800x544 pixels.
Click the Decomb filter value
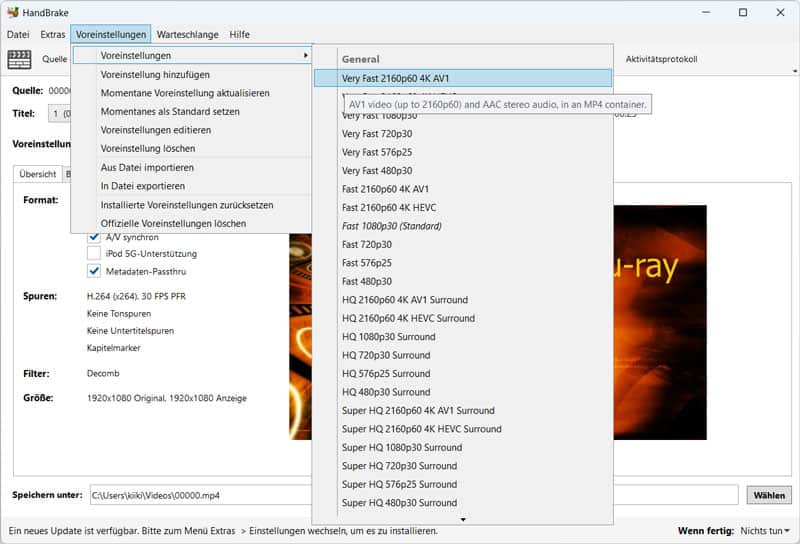tap(103, 373)
